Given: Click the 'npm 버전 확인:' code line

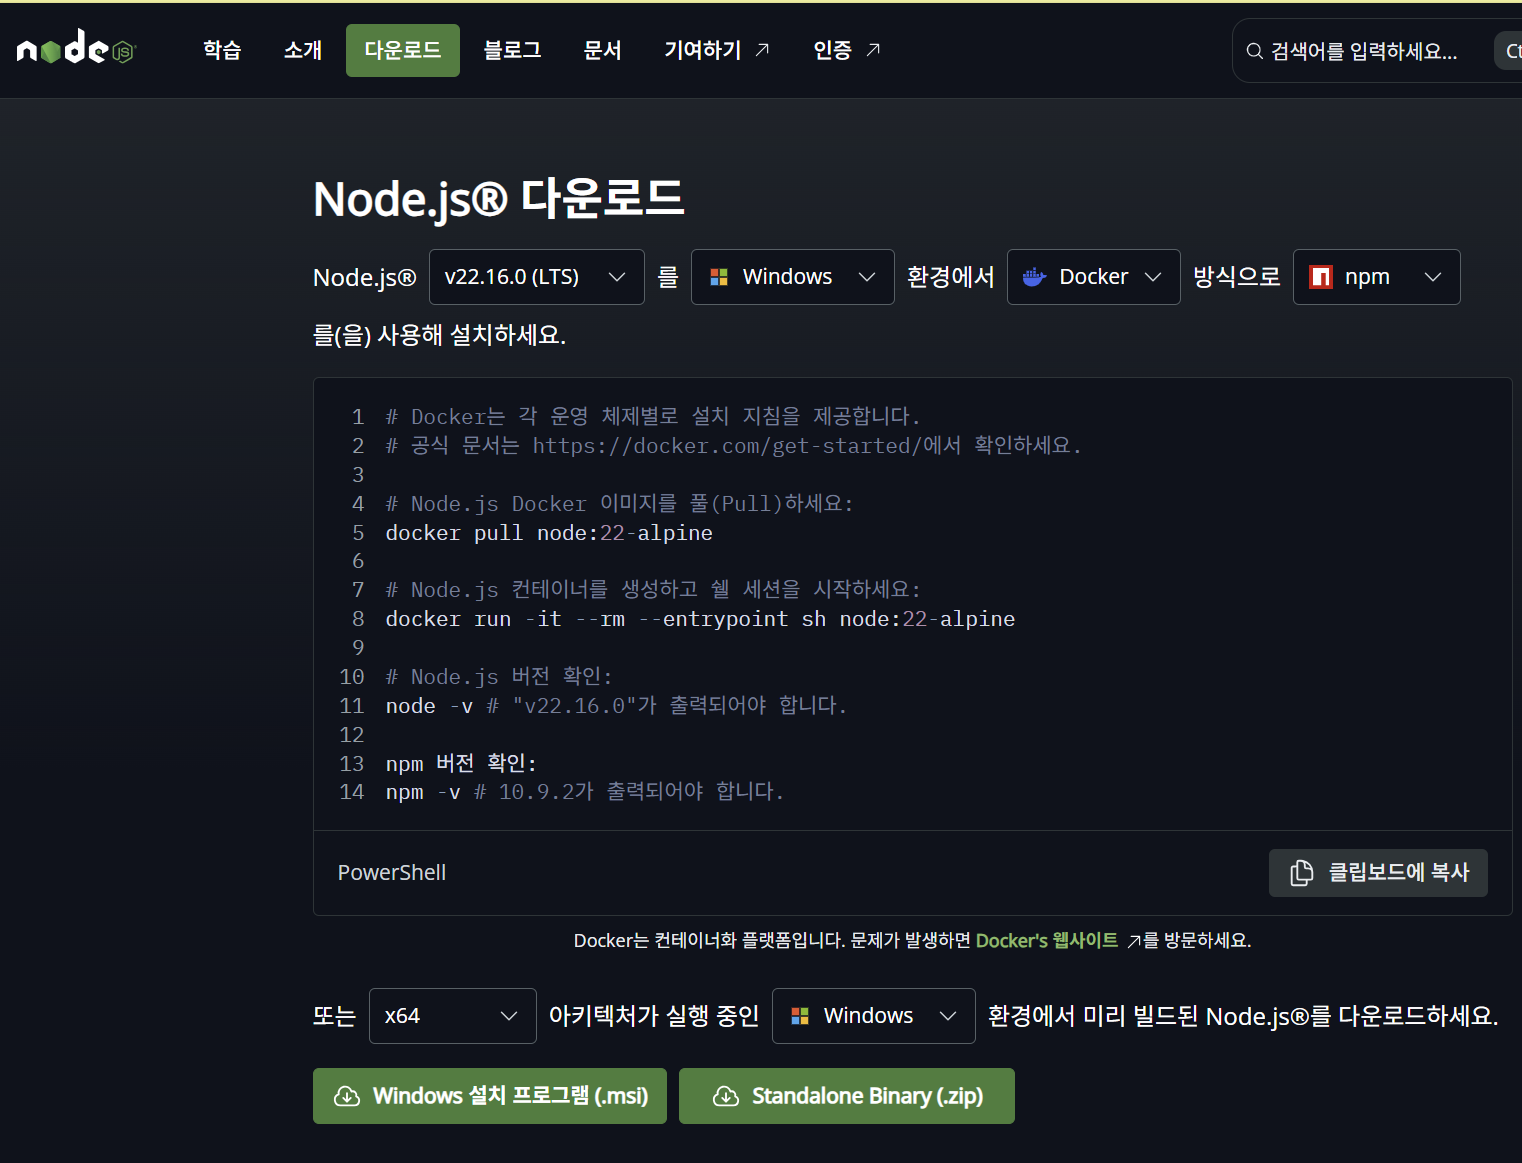Looking at the screenshot, I should point(461,764).
